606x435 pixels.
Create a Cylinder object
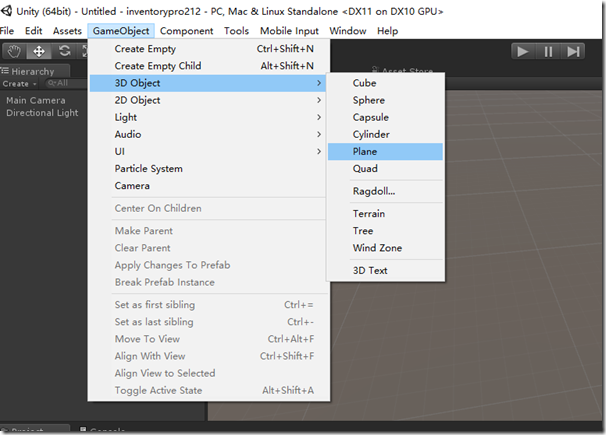pos(385,134)
